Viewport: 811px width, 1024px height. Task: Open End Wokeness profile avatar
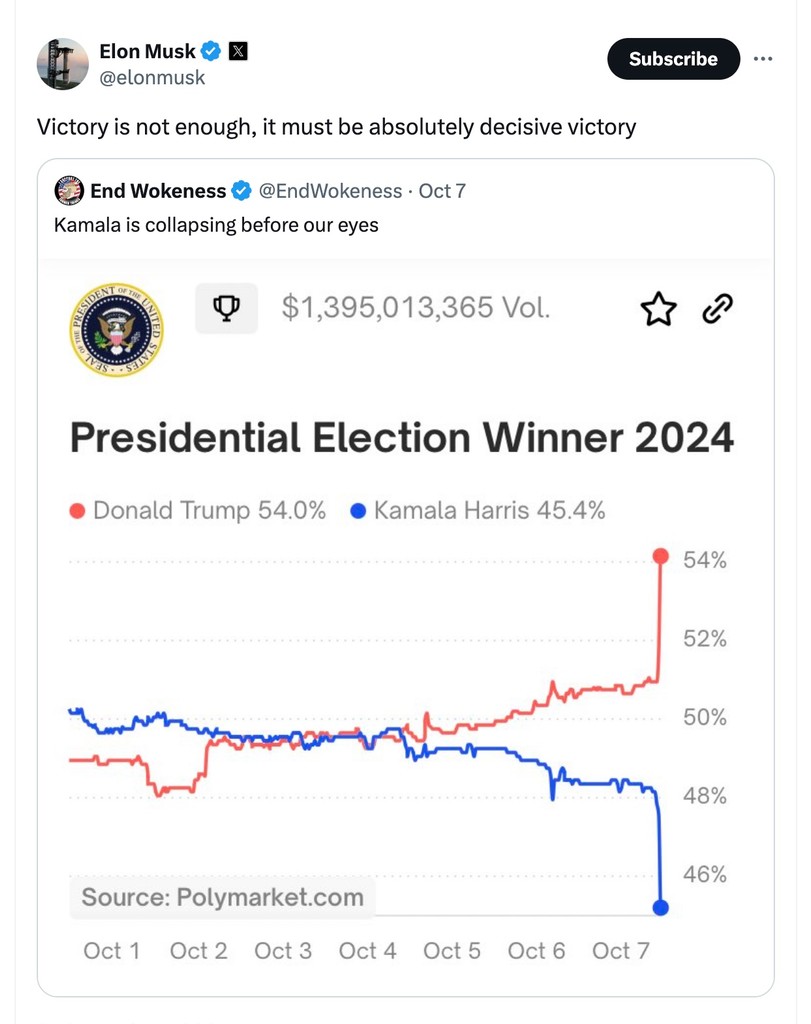click(x=69, y=191)
